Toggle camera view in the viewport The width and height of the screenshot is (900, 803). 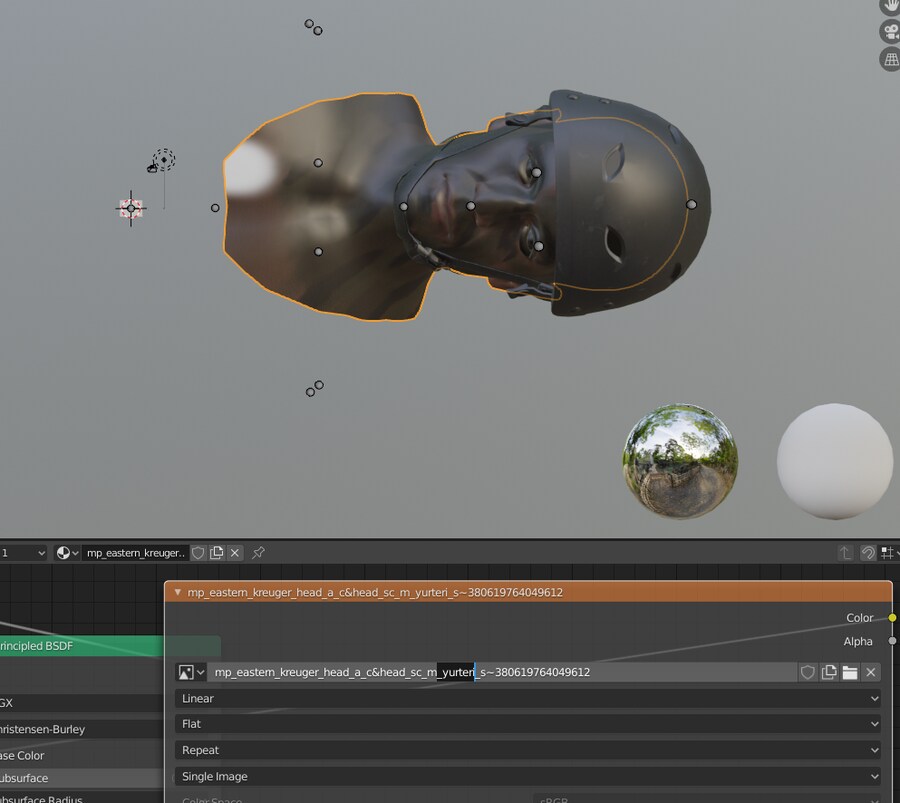890,32
